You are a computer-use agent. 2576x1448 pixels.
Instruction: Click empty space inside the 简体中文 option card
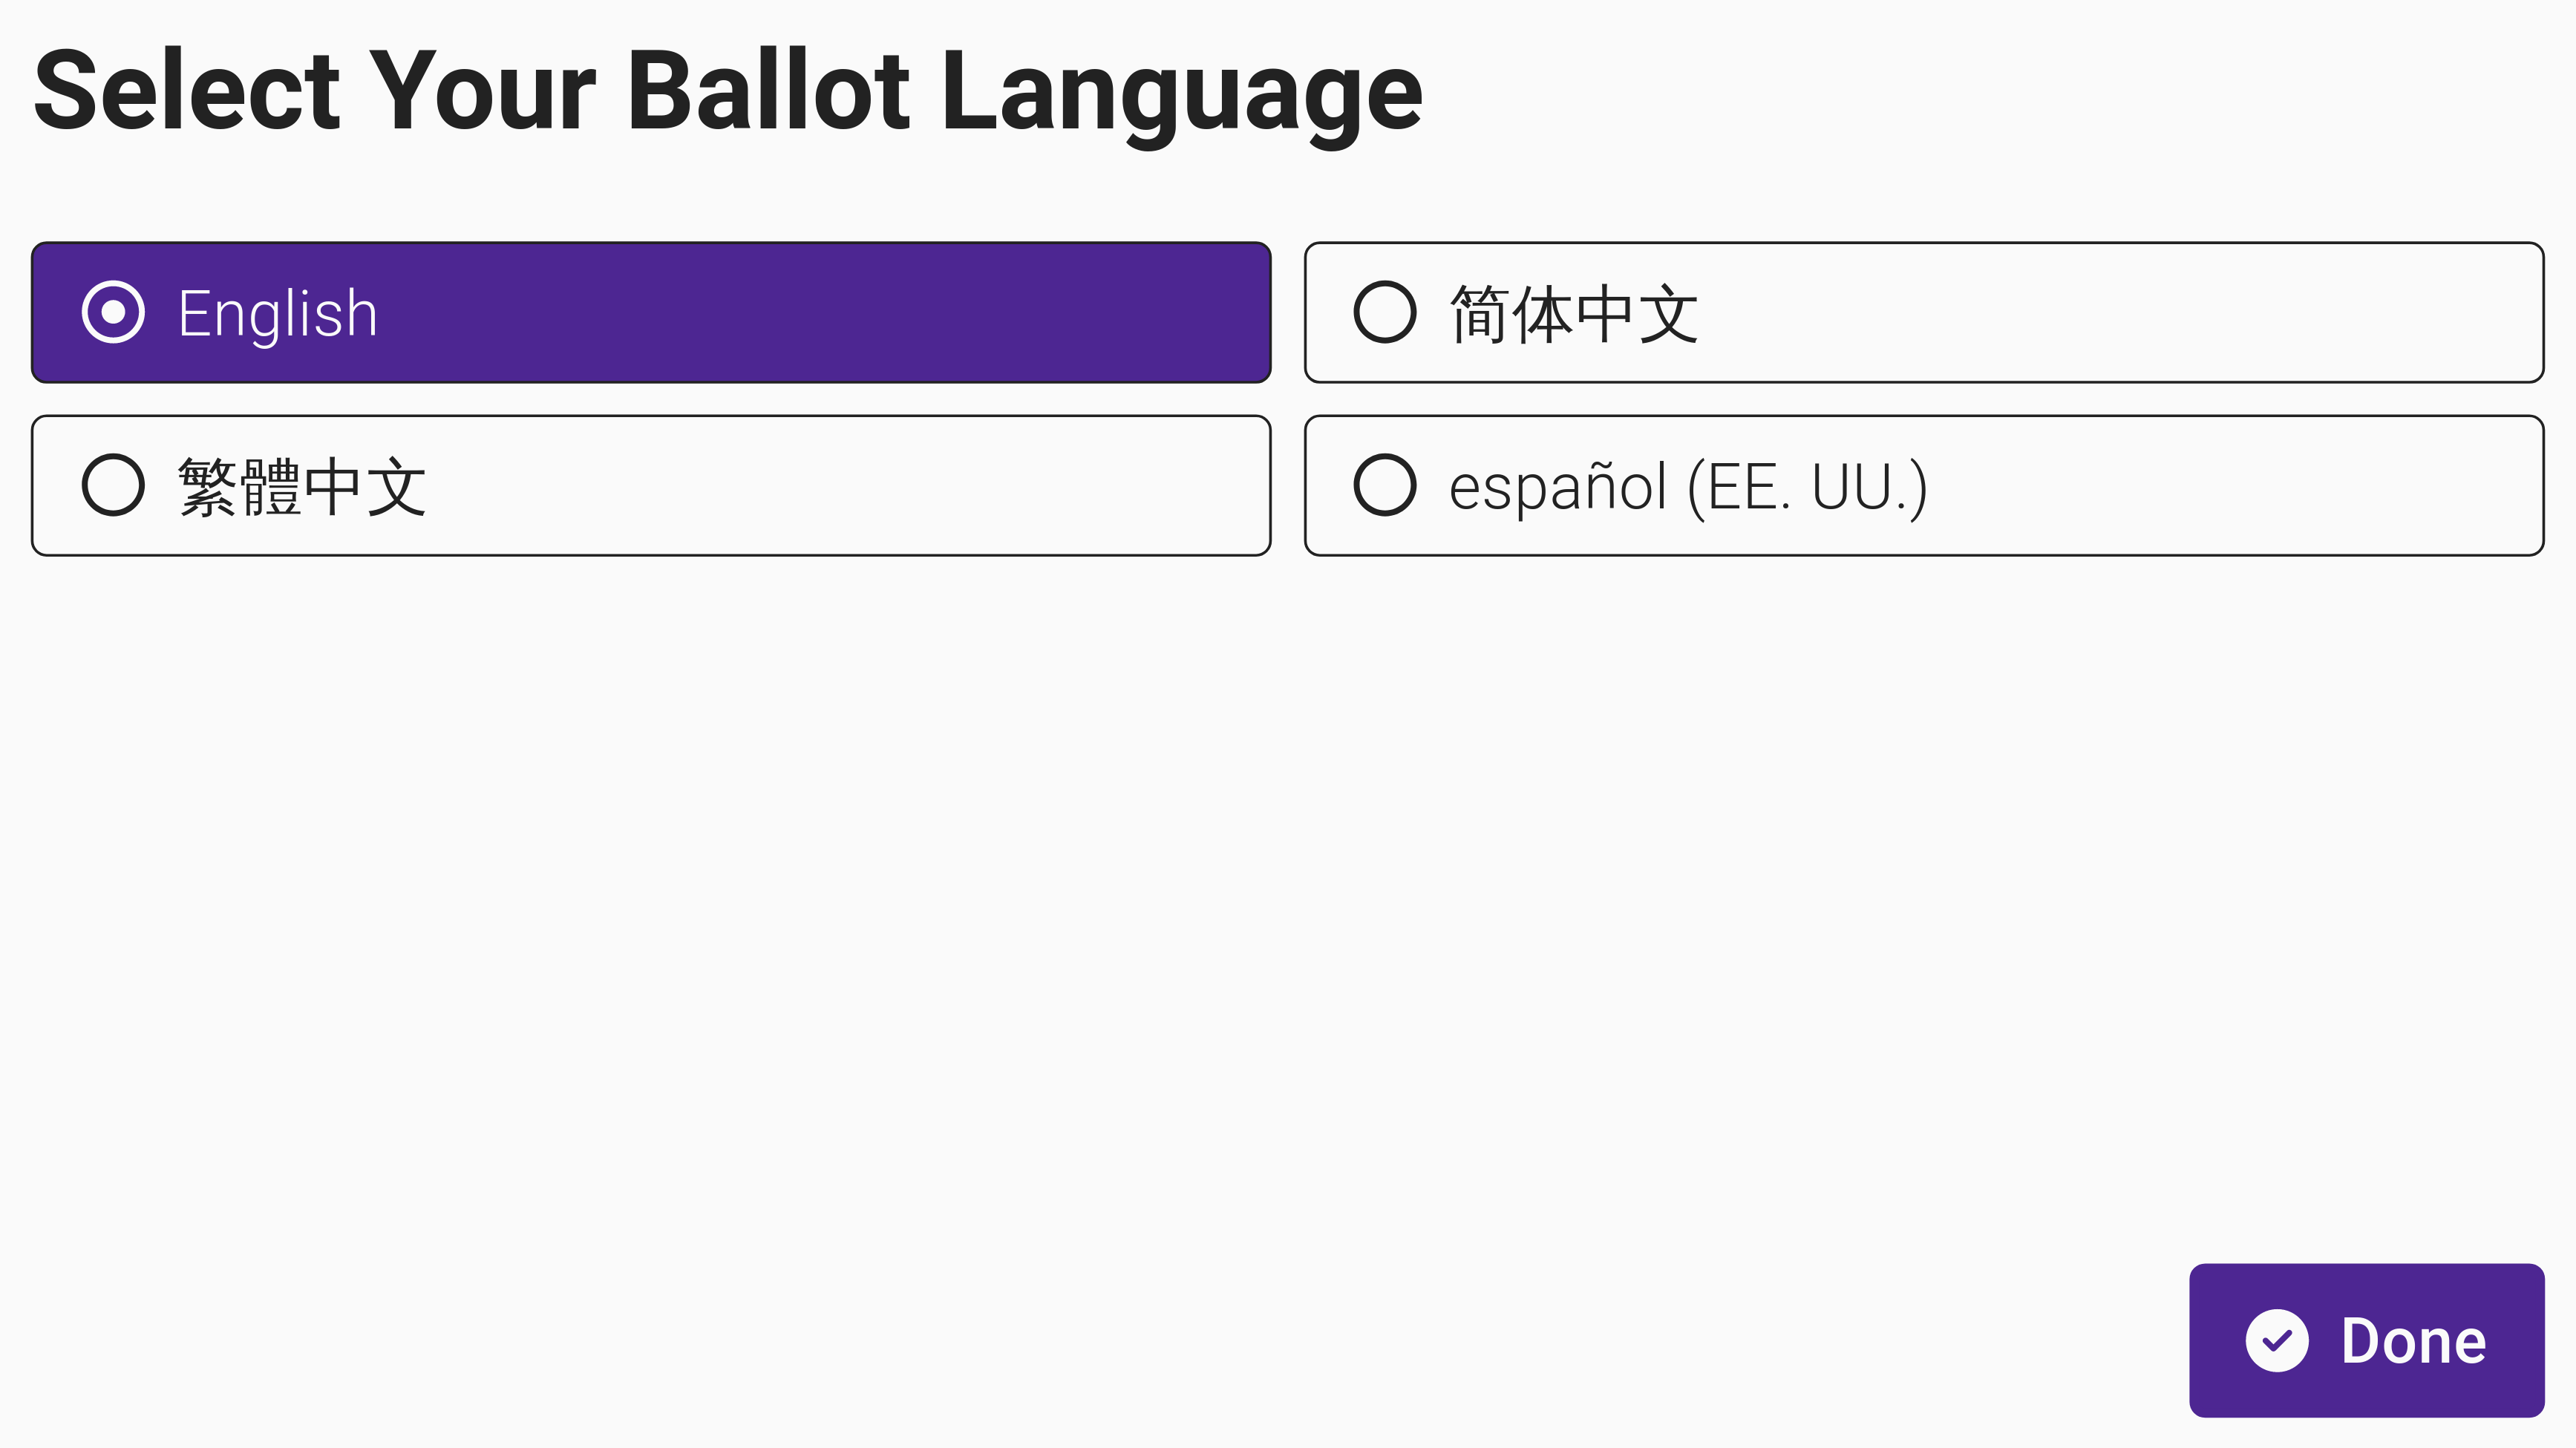(x=2150, y=312)
